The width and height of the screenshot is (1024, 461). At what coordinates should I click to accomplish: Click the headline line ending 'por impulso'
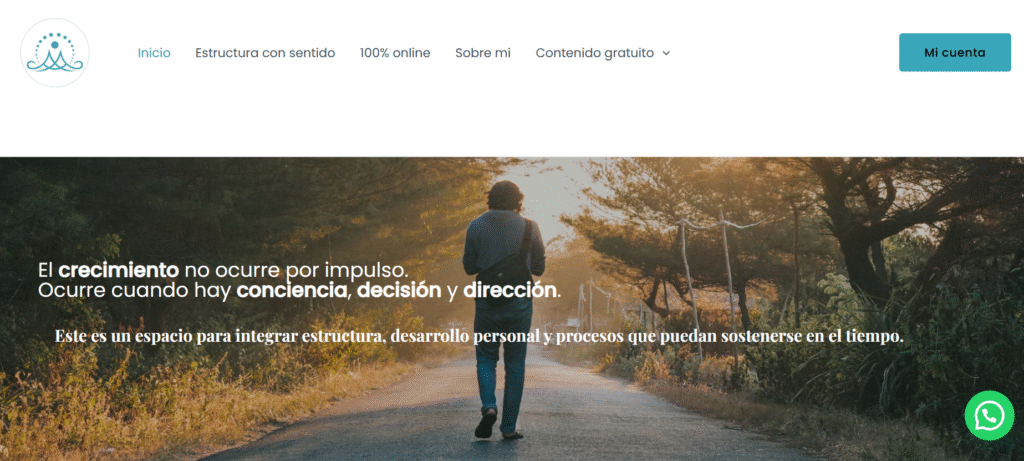pos(223,270)
